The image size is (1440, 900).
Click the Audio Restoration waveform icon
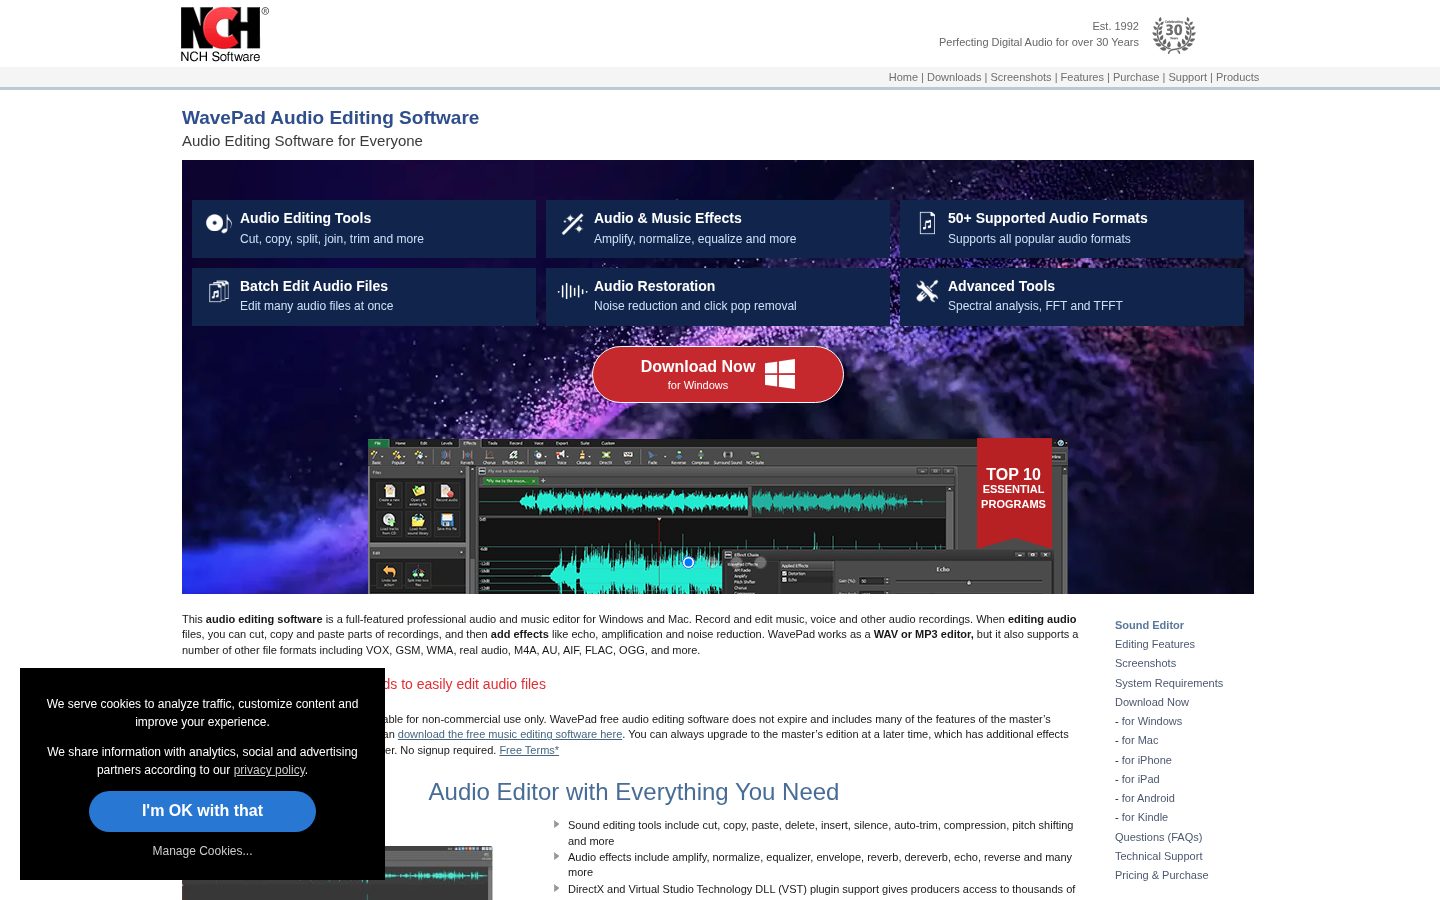pos(572,291)
